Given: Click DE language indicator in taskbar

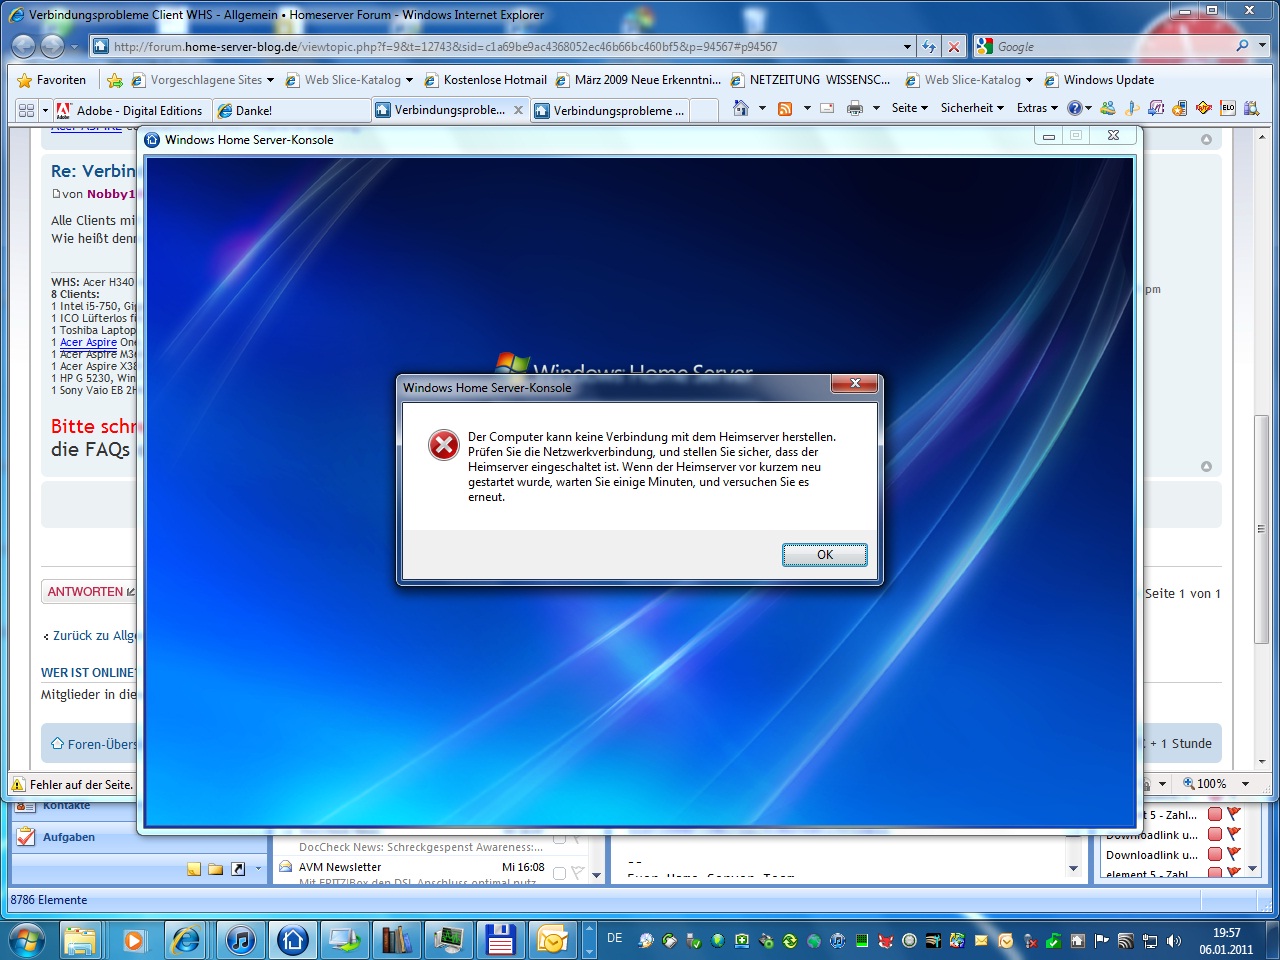Looking at the screenshot, I should (x=615, y=938).
